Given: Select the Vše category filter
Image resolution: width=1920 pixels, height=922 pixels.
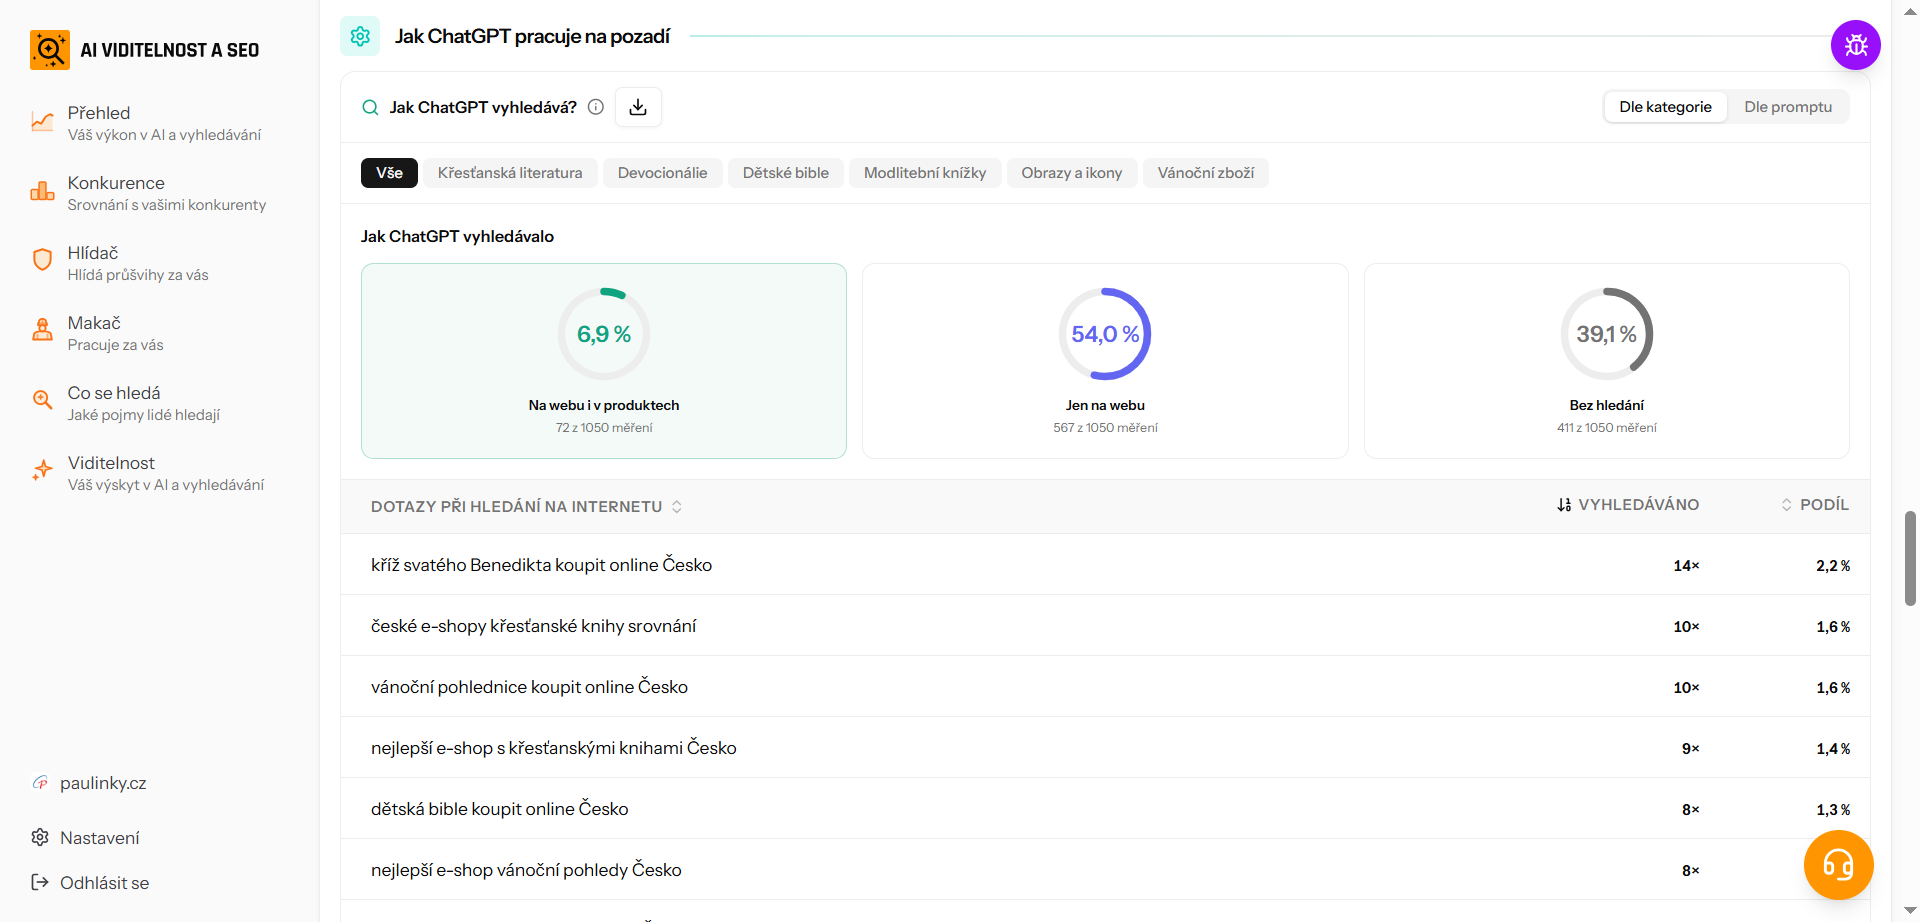Looking at the screenshot, I should [389, 173].
